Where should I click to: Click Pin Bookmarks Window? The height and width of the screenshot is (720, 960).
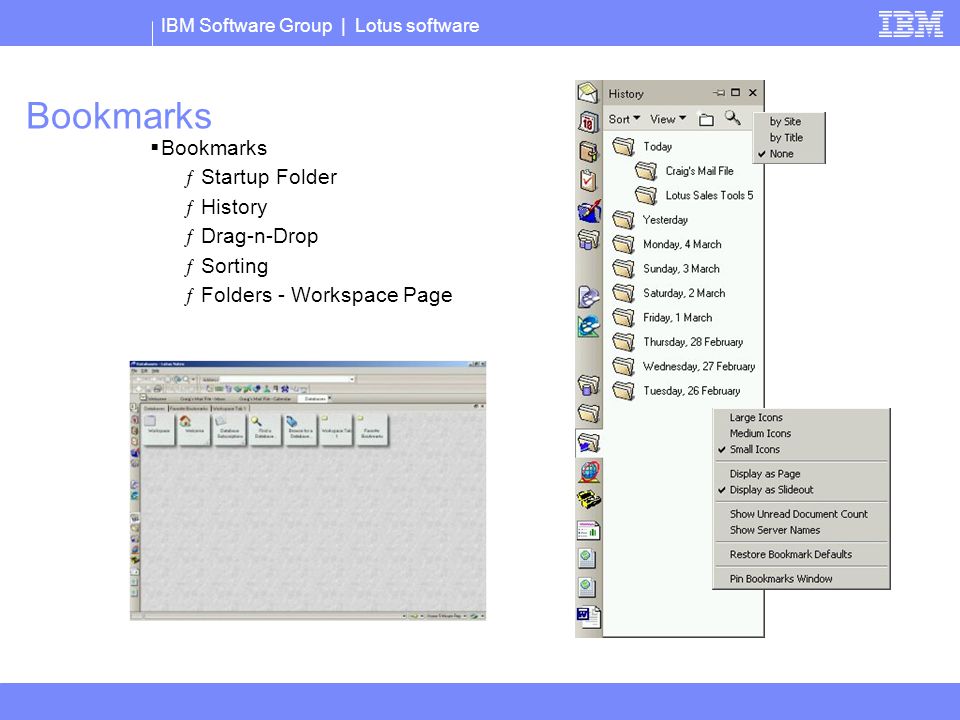click(801, 579)
